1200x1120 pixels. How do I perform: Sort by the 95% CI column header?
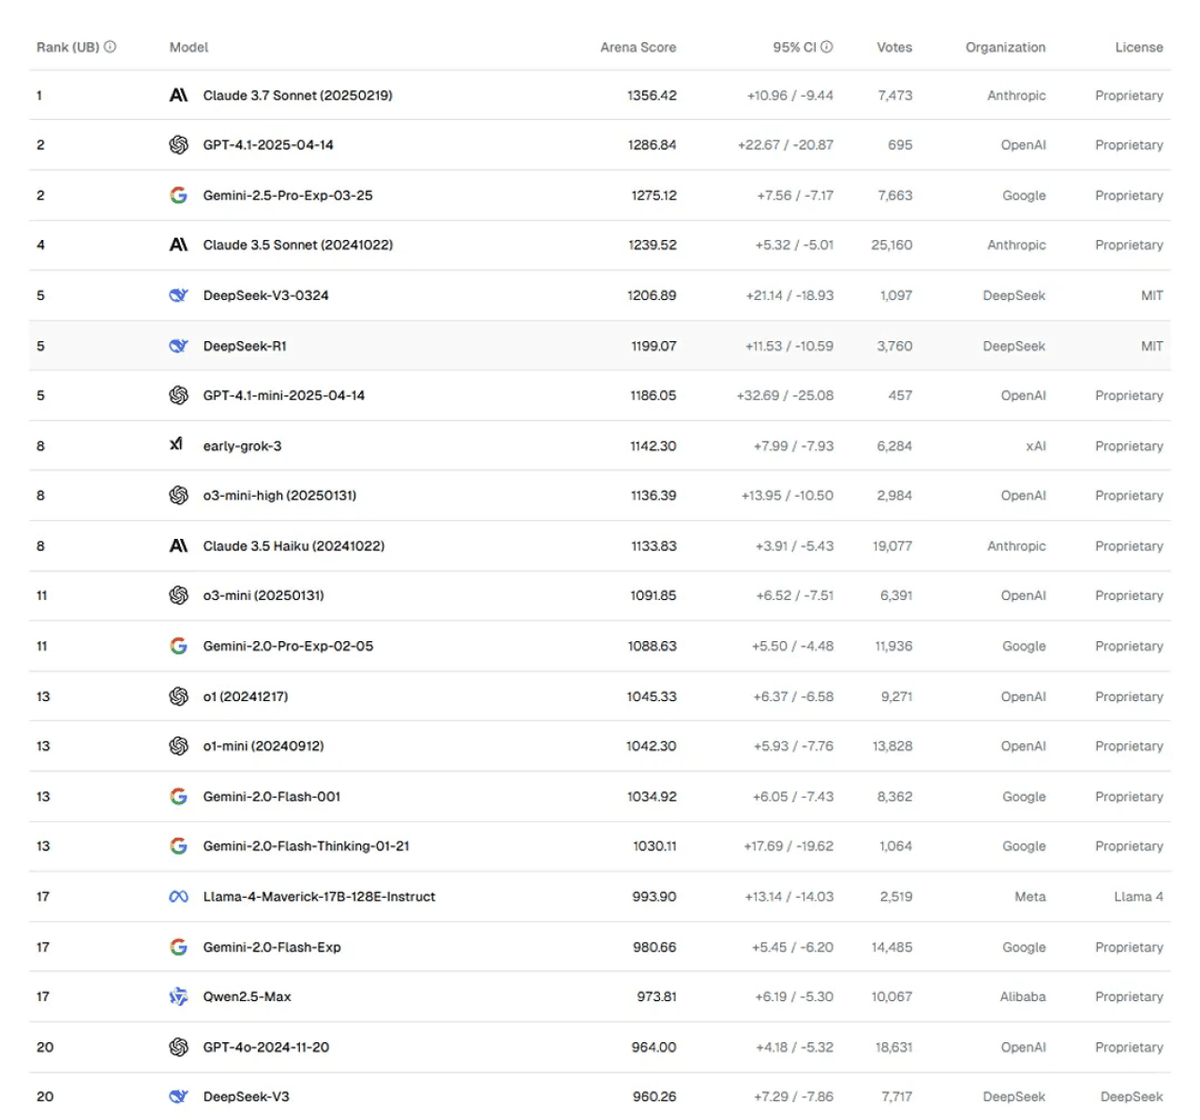pyautogui.click(x=795, y=47)
